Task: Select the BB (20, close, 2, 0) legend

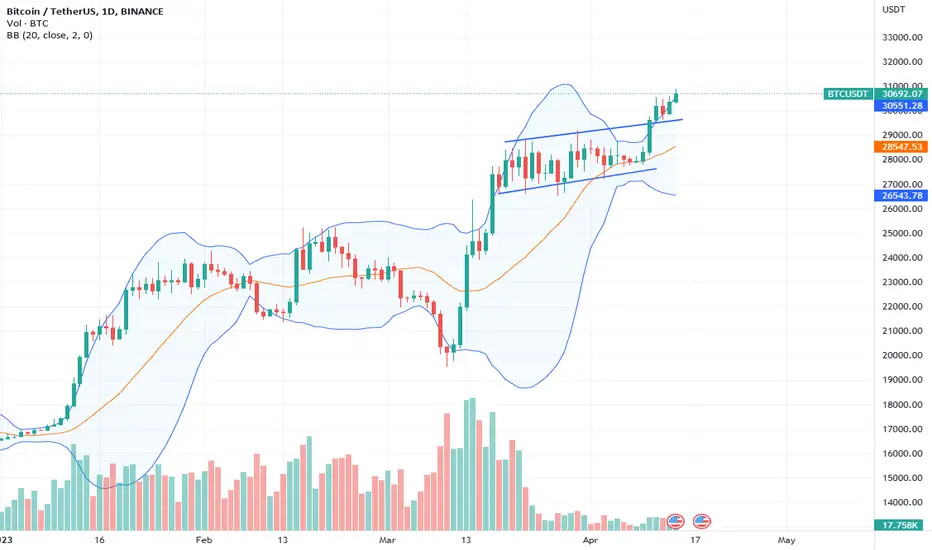Action: click(x=49, y=35)
